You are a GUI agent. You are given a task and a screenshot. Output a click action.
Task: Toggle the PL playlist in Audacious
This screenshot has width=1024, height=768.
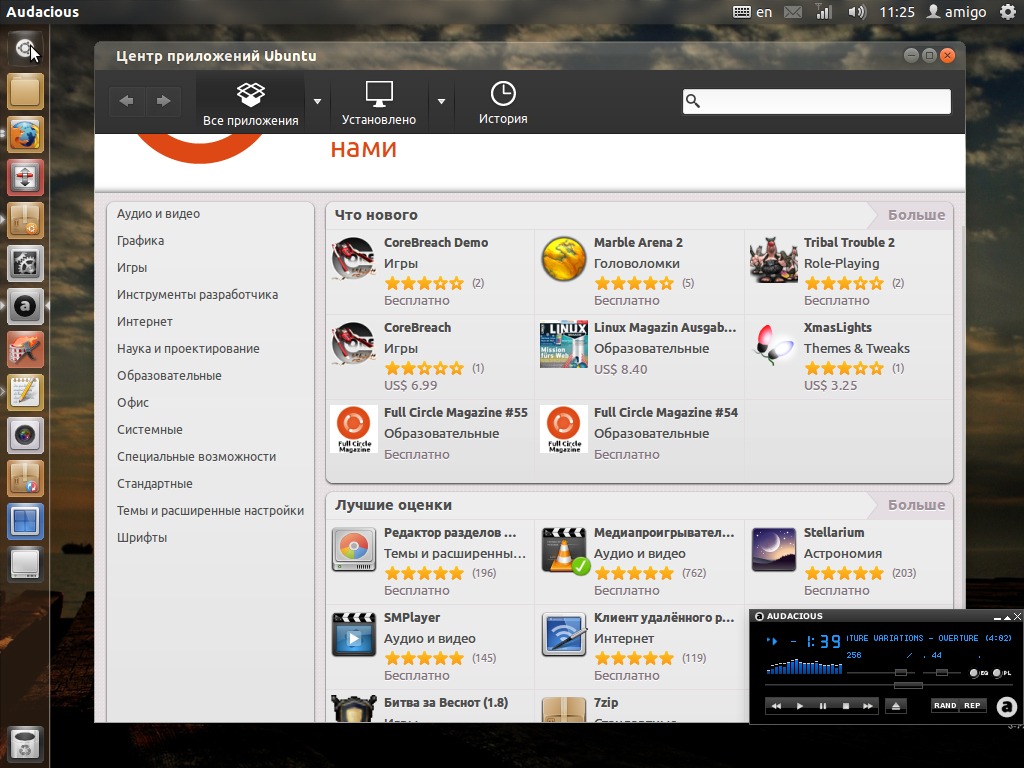tap(1002, 673)
